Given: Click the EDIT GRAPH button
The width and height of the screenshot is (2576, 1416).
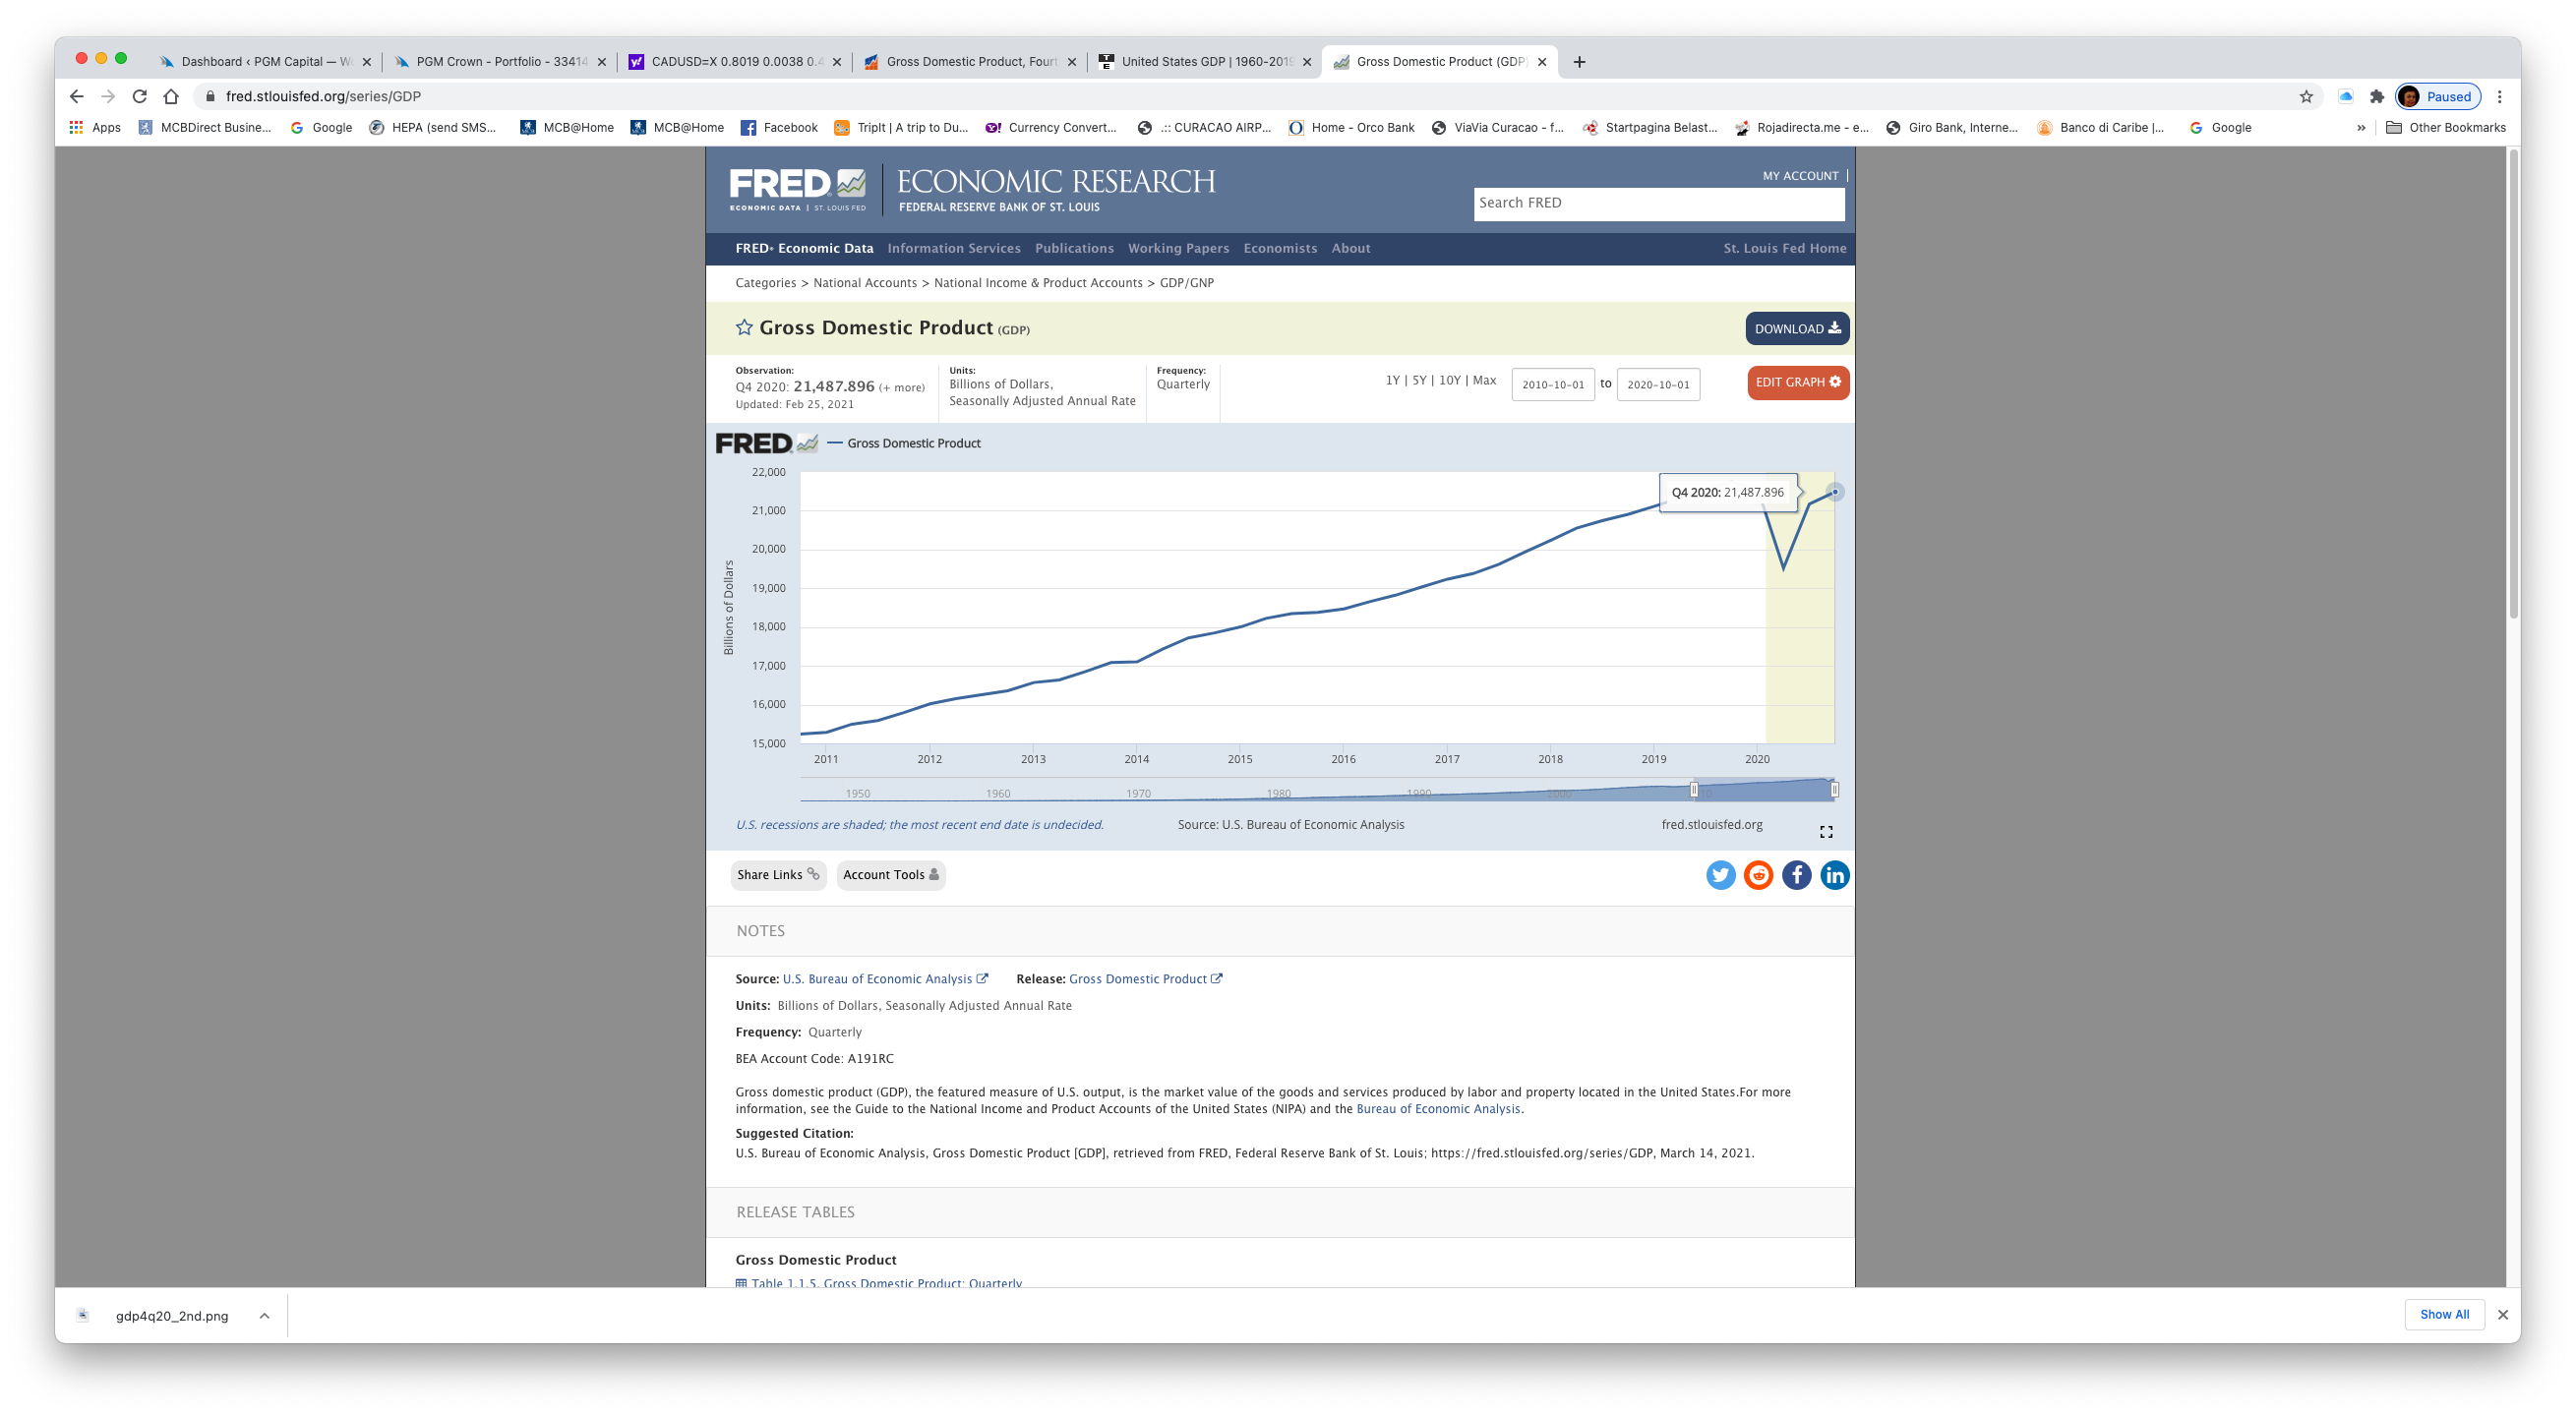Looking at the screenshot, I should (x=1797, y=383).
